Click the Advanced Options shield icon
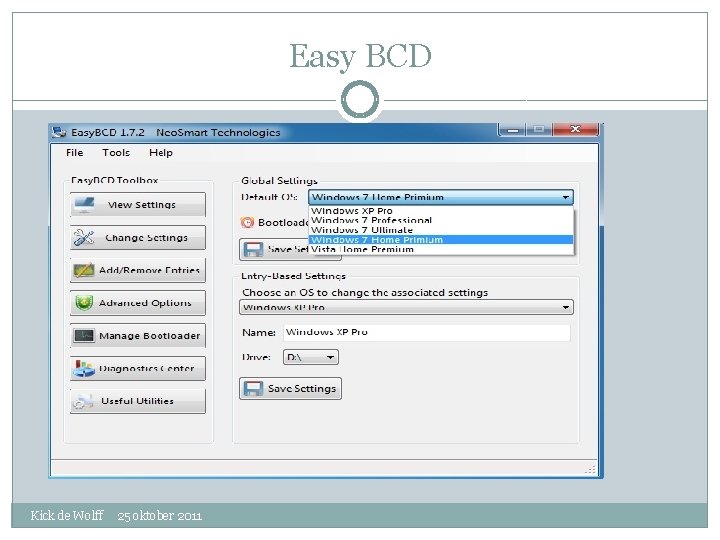The image size is (720, 540). tap(84, 303)
